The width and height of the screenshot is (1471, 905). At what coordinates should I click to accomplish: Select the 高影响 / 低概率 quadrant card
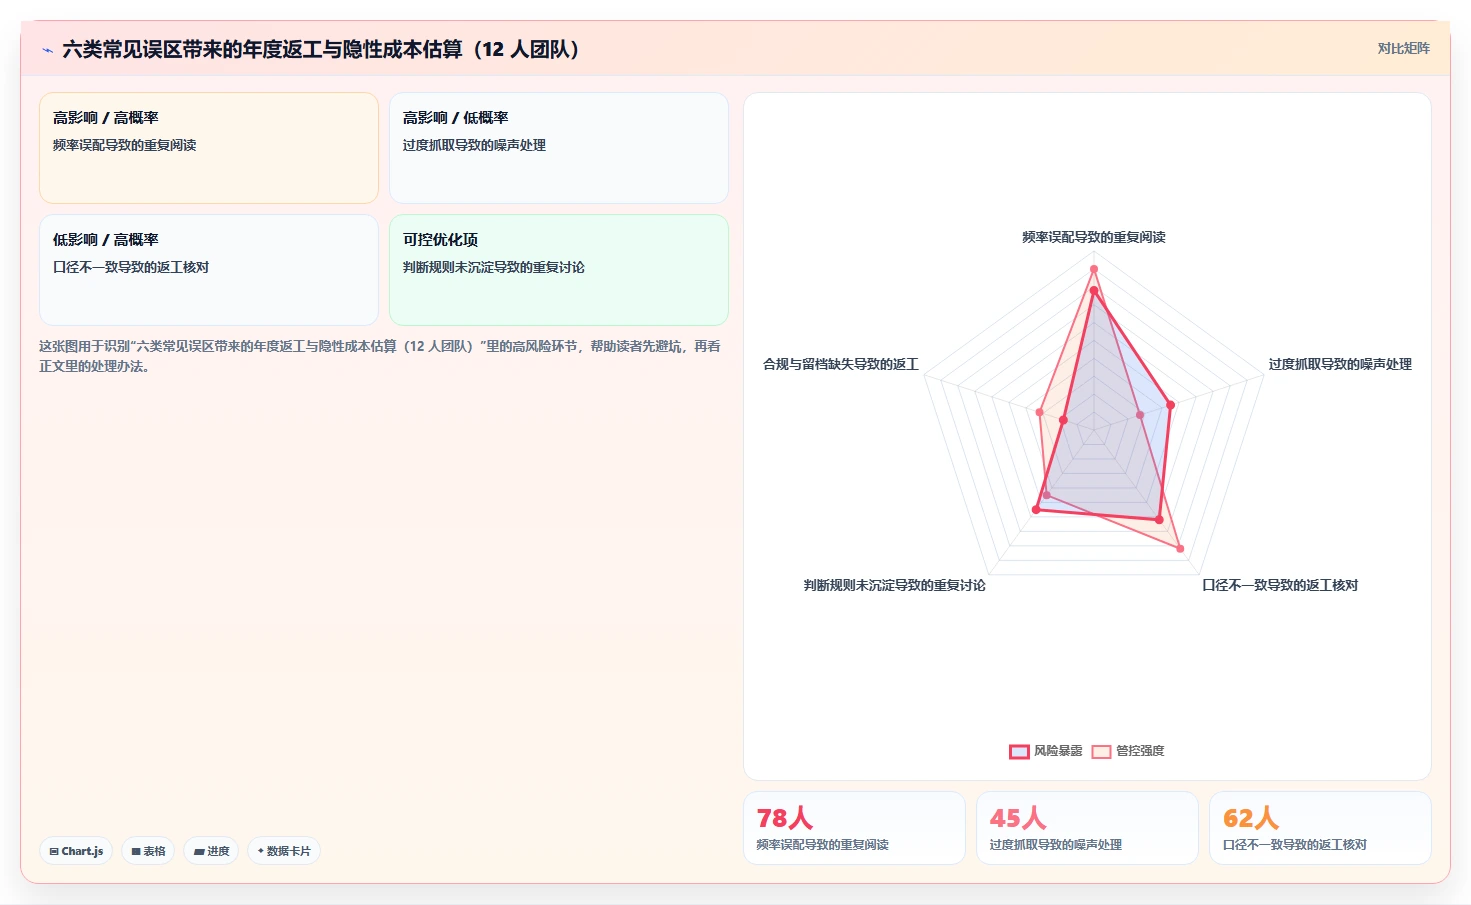click(x=559, y=148)
